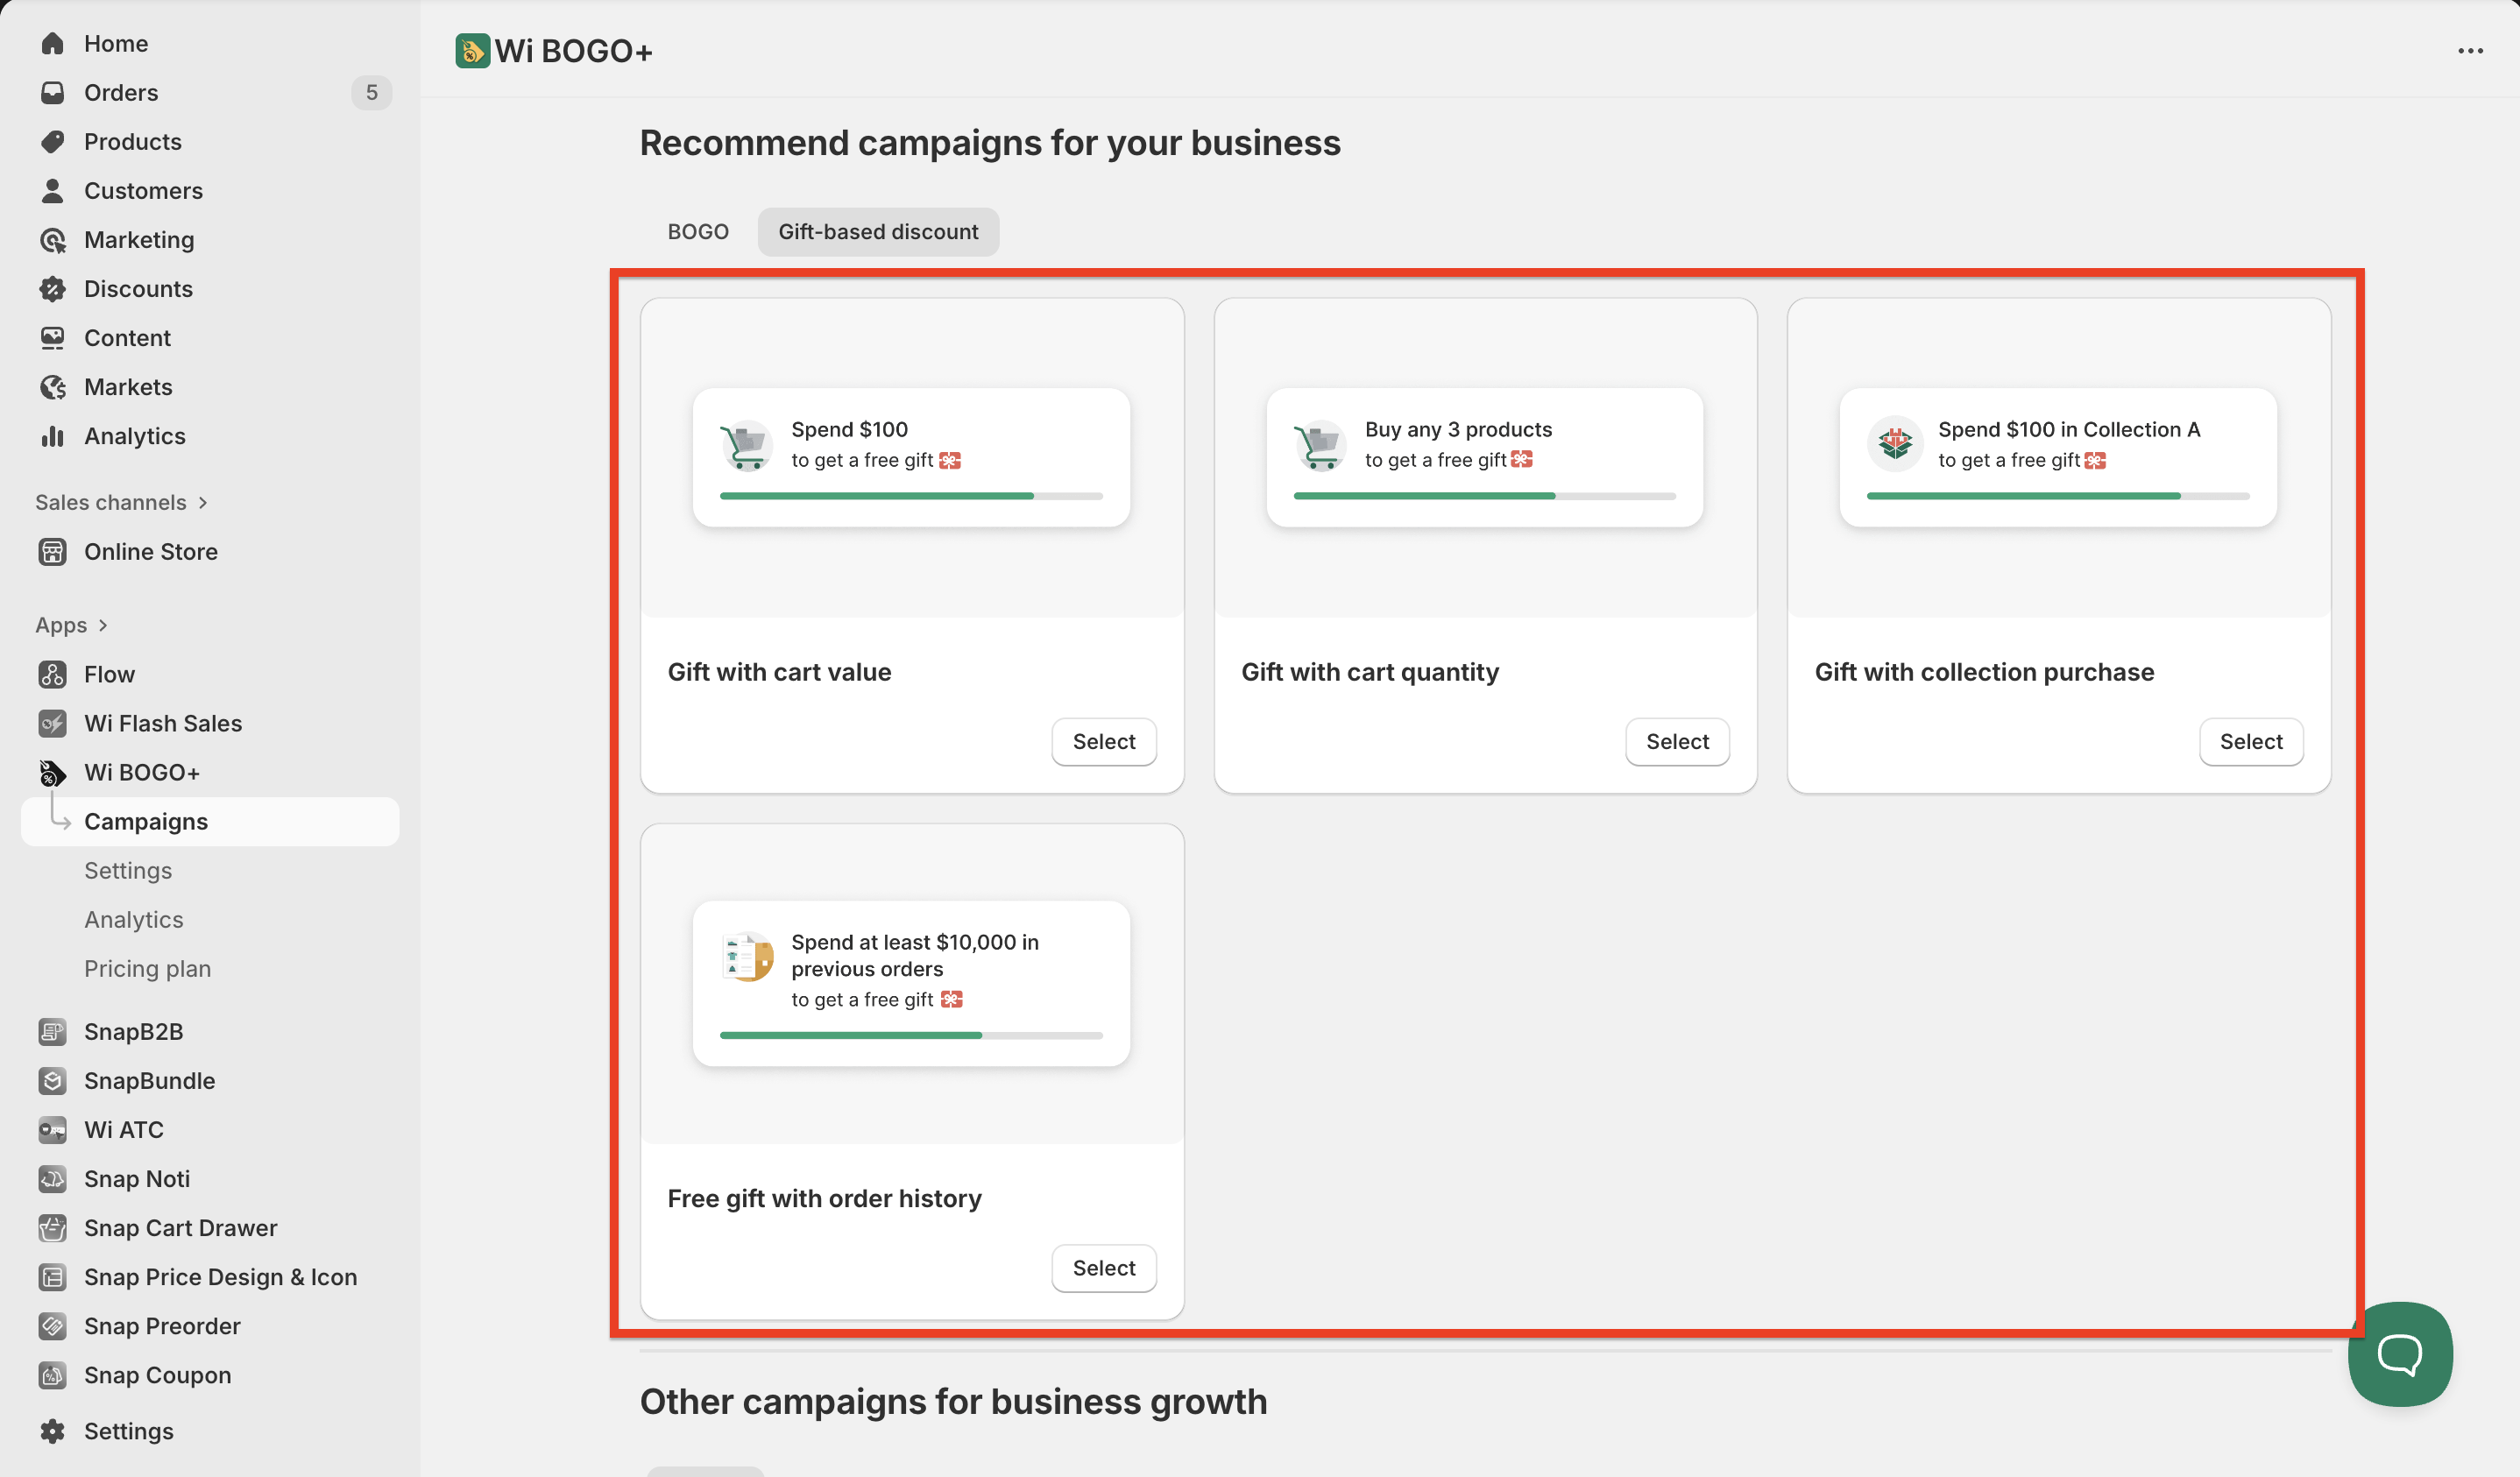The width and height of the screenshot is (2520, 1477).
Task: Click the Online Store icon
Action: click(x=53, y=552)
